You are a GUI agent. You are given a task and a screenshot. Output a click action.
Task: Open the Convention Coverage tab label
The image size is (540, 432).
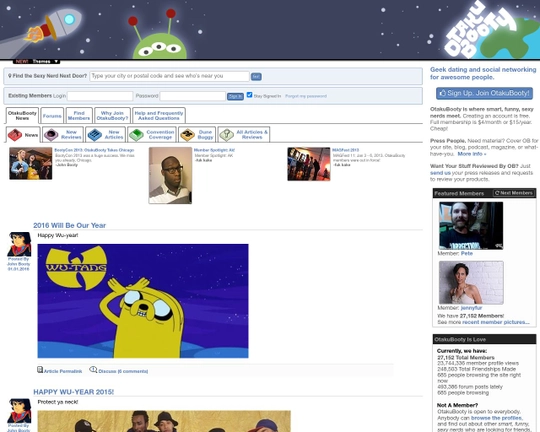click(160, 134)
